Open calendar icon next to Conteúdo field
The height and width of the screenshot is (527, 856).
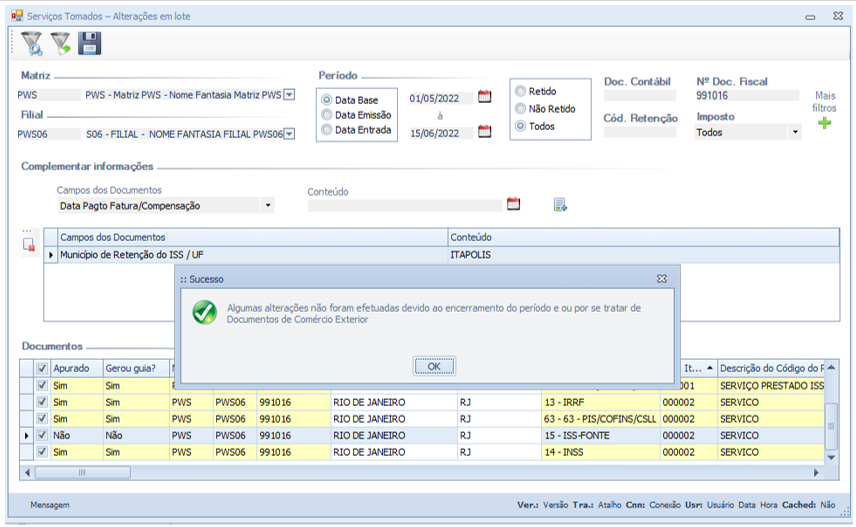(514, 204)
